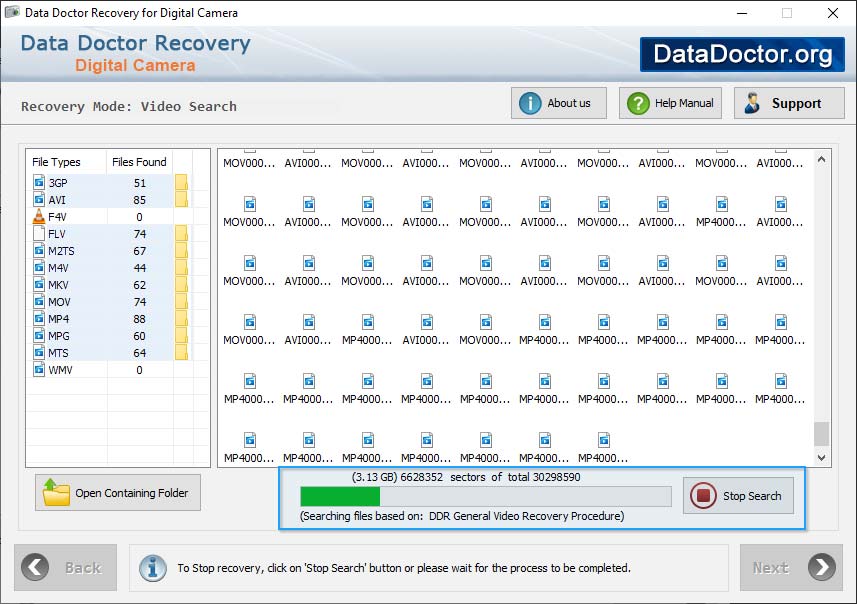
Task: Click the MOV file type icon
Action: pos(39,301)
